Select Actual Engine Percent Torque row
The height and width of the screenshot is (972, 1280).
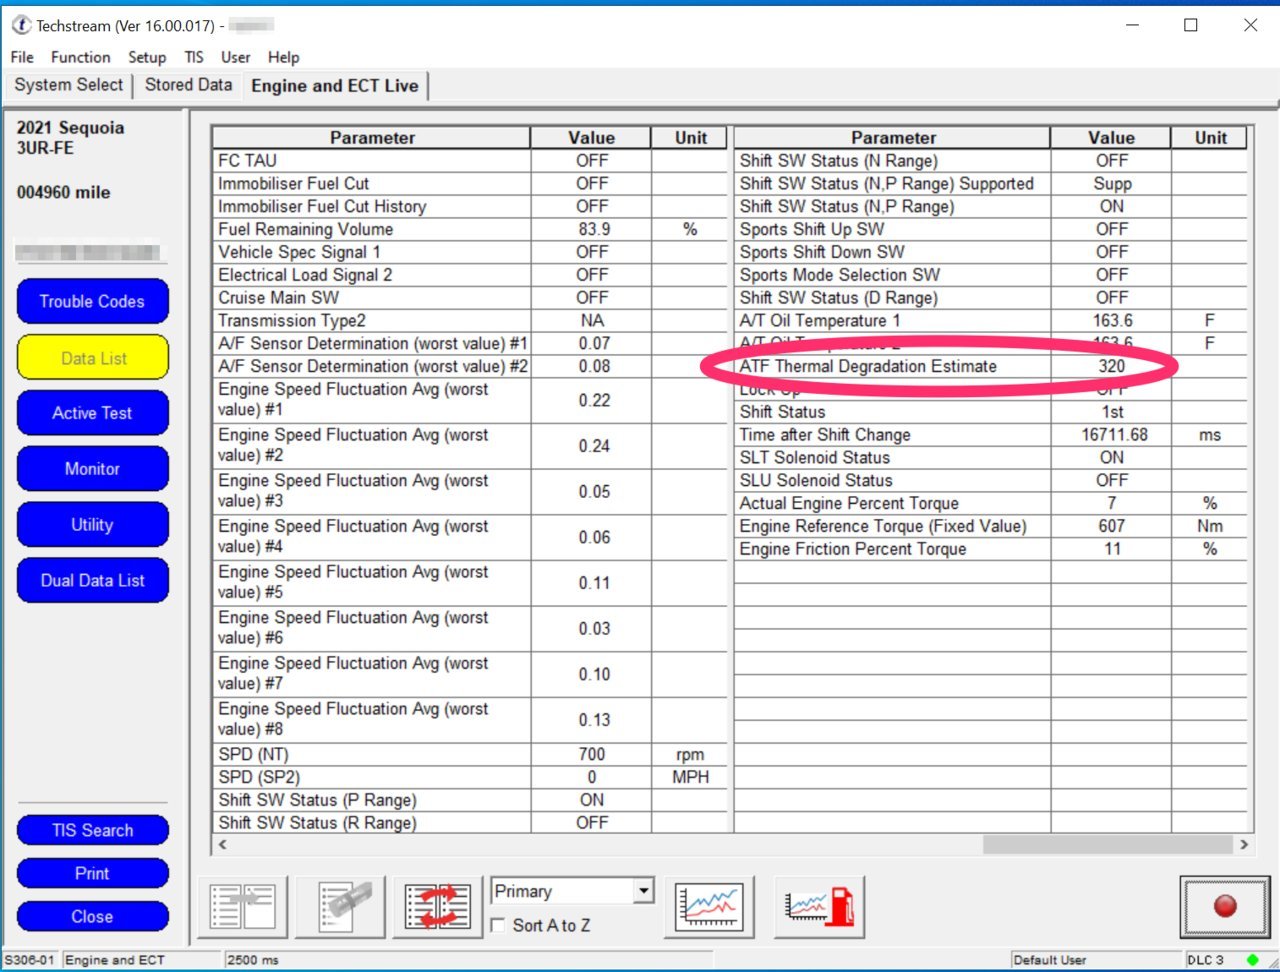click(x=991, y=504)
